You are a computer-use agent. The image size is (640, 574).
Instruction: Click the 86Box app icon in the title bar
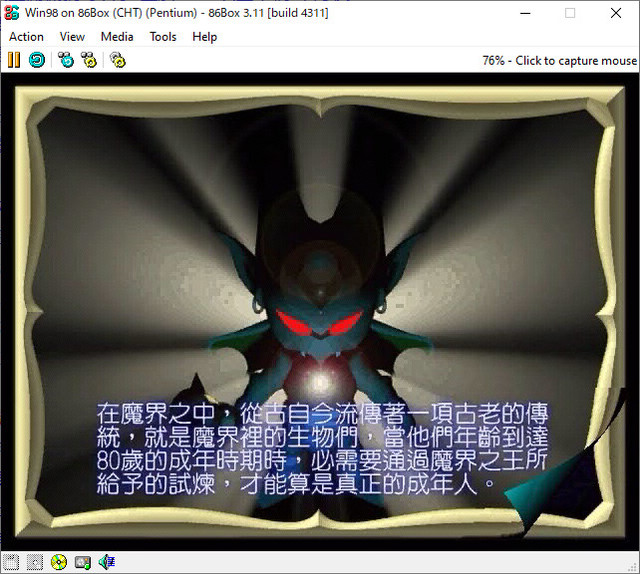(x=11, y=13)
